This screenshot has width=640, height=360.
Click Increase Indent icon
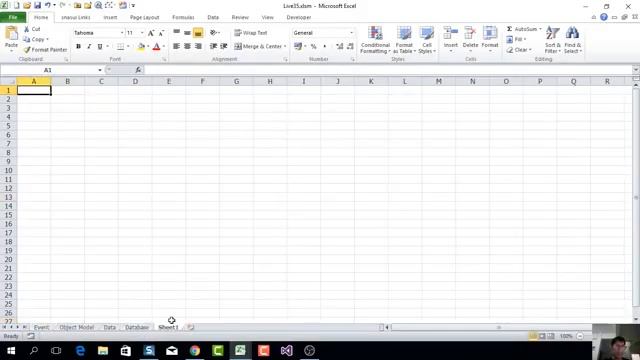224,47
